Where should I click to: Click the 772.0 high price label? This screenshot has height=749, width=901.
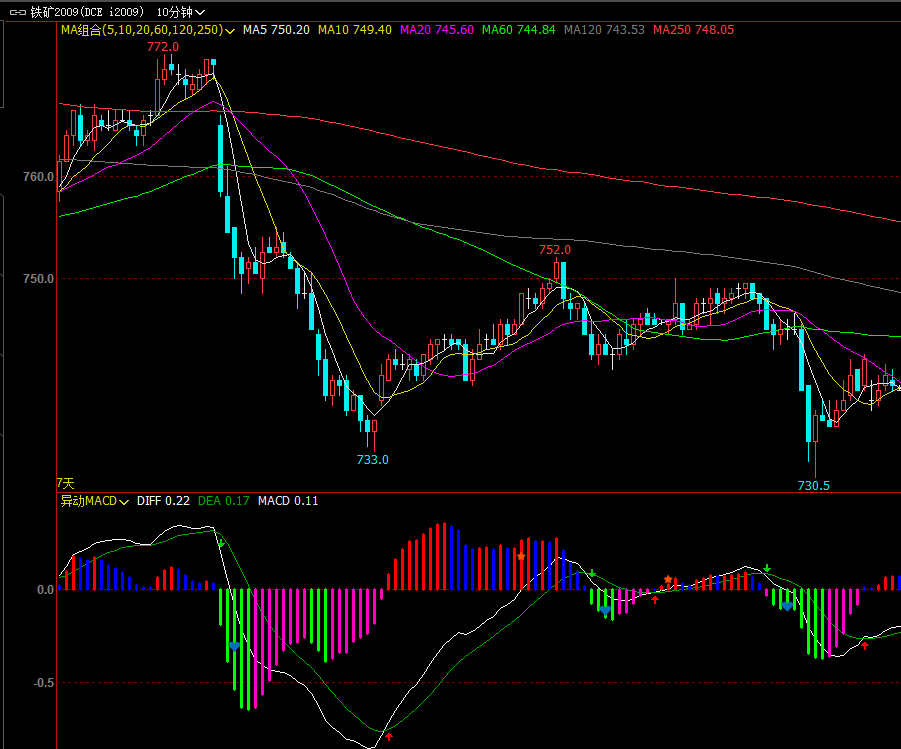coord(163,47)
